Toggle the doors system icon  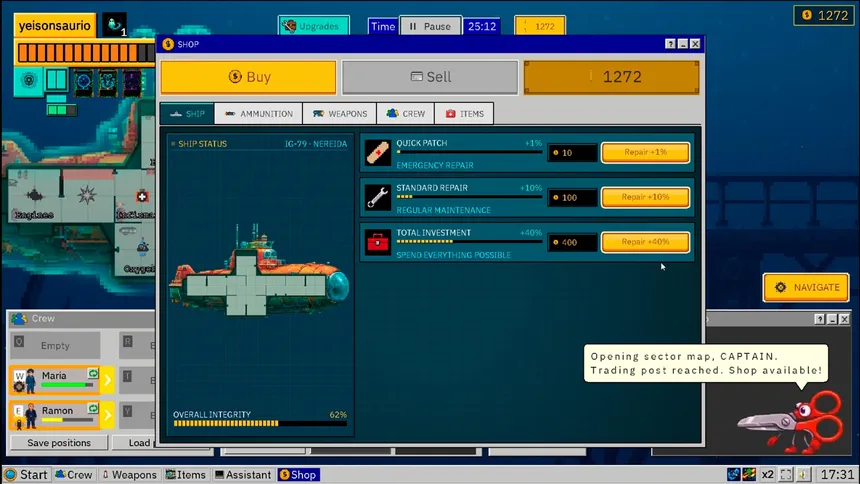[56, 80]
